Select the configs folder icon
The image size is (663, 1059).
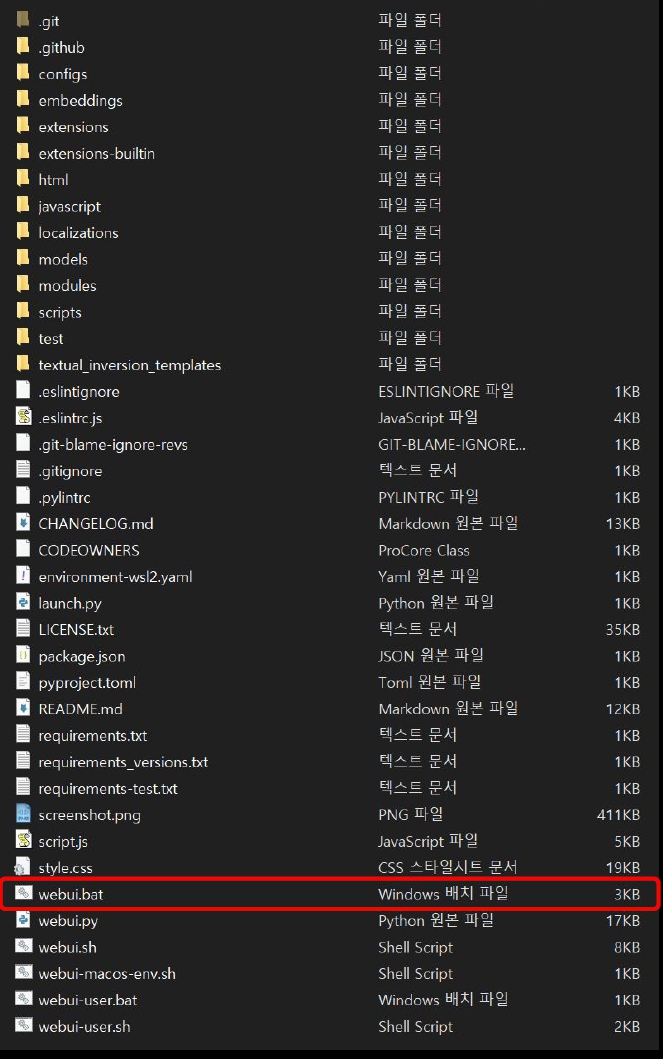tap(23, 72)
